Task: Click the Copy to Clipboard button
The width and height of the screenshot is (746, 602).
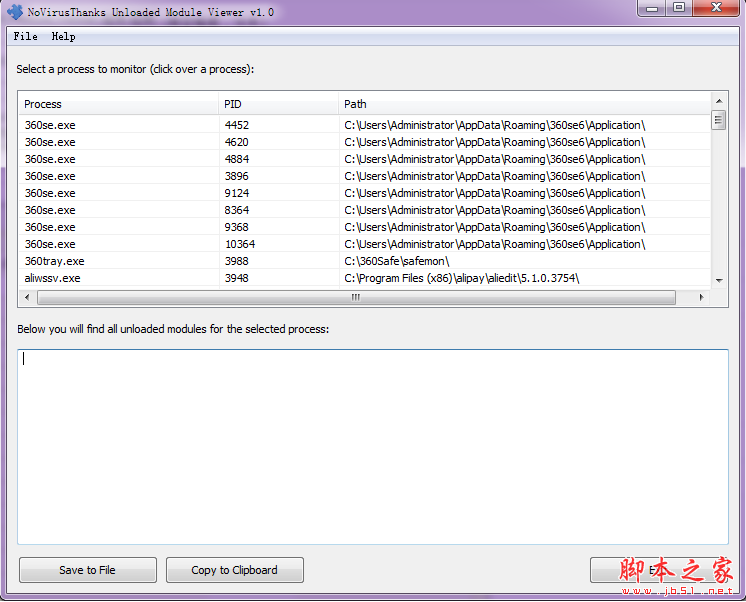Action: pyautogui.click(x=235, y=570)
